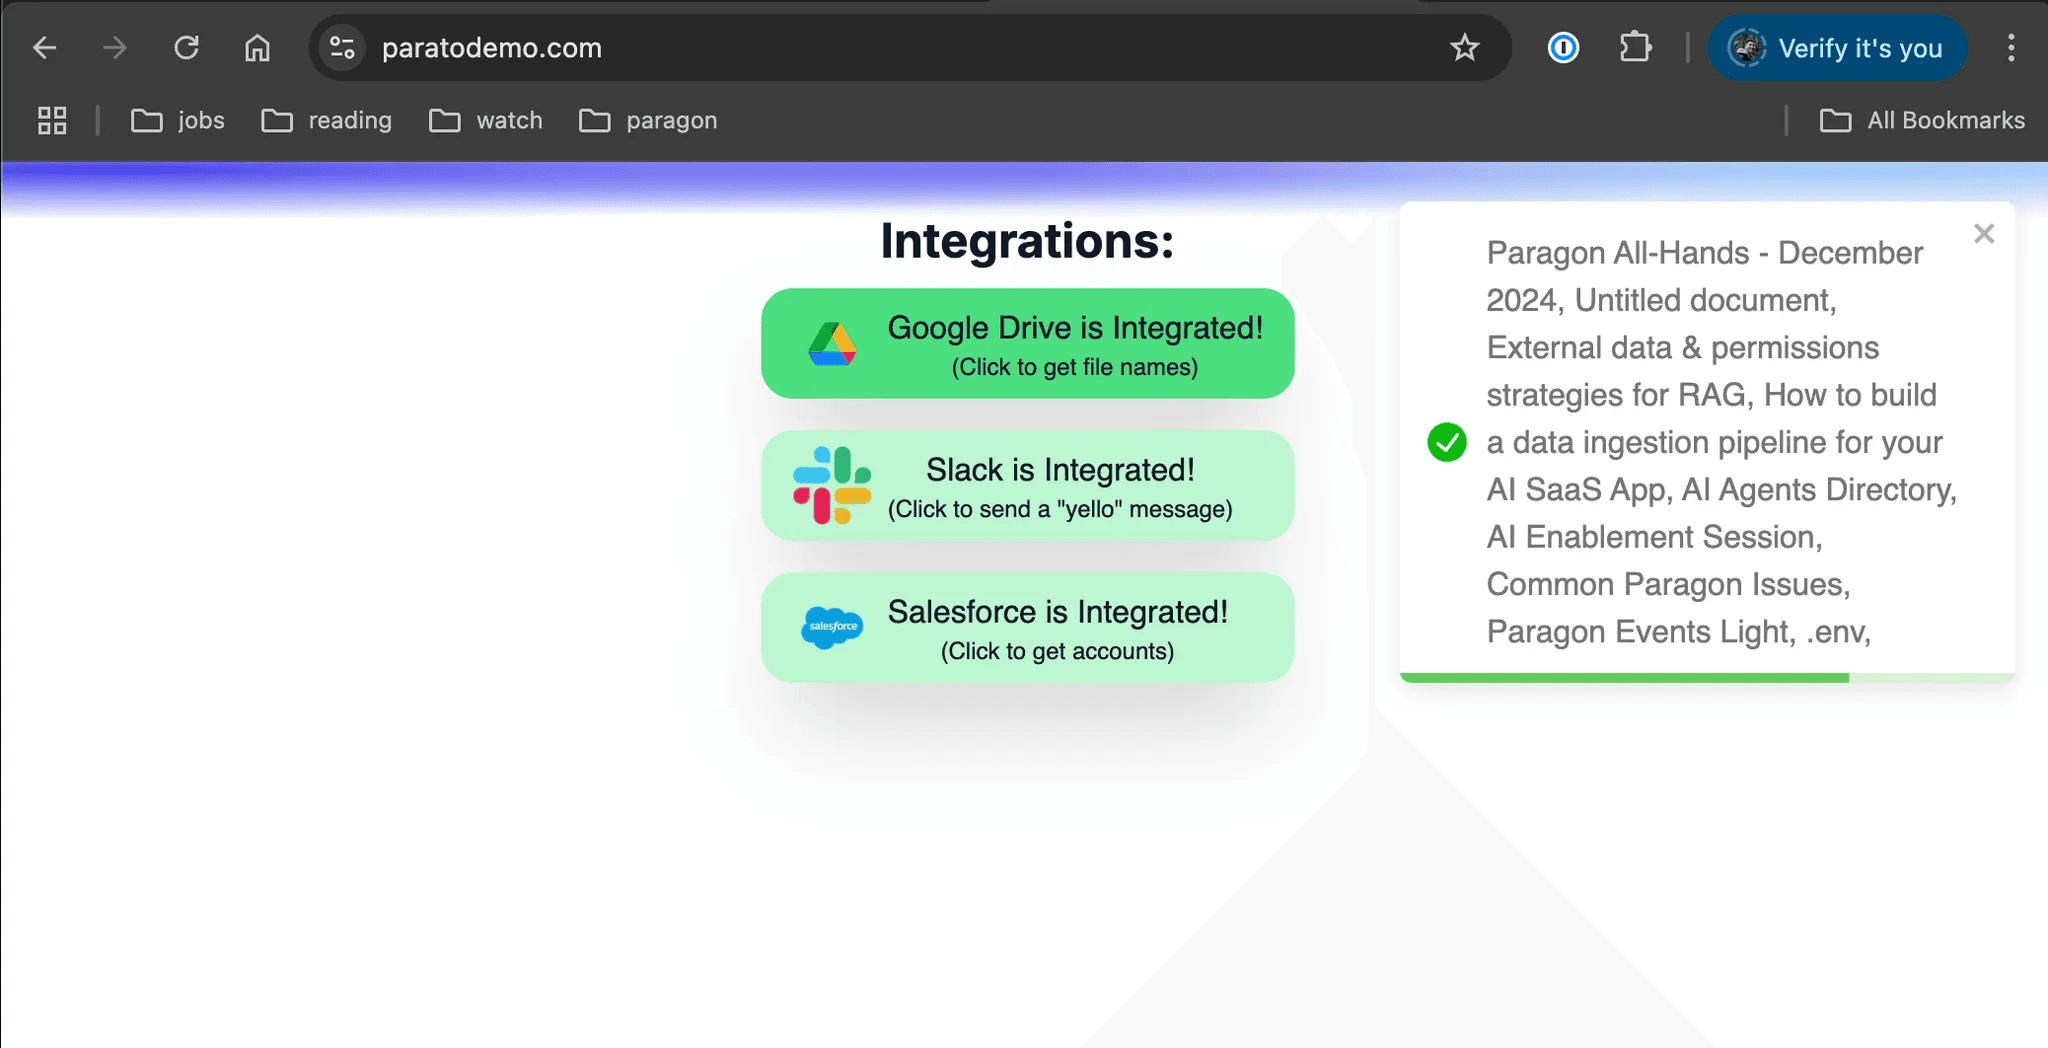This screenshot has height=1048, width=2048.
Task: Click Slack is Integrated button
Action: click(x=1027, y=486)
